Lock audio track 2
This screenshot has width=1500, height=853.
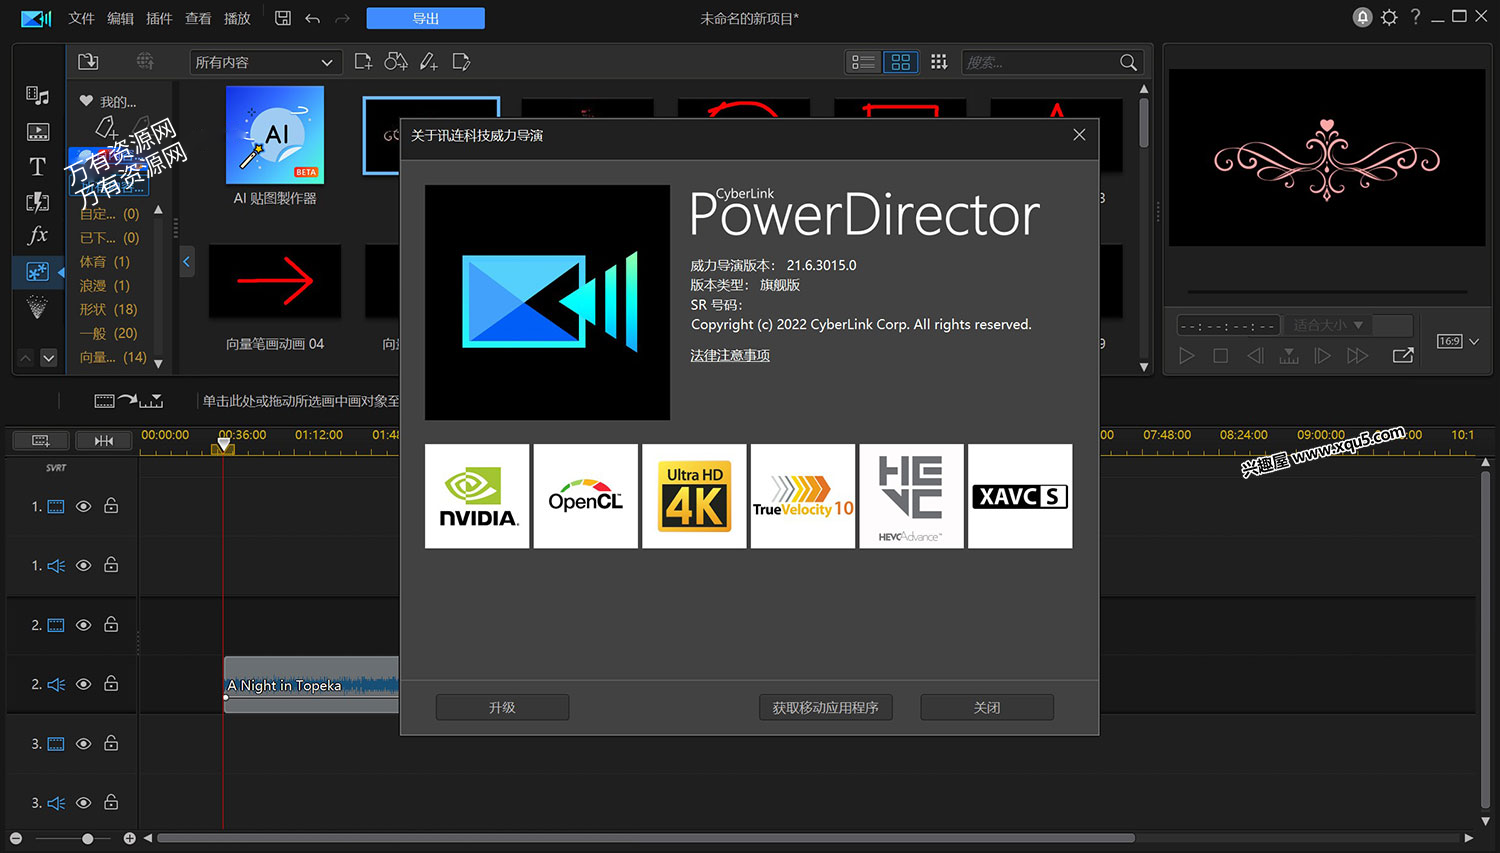(x=111, y=683)
